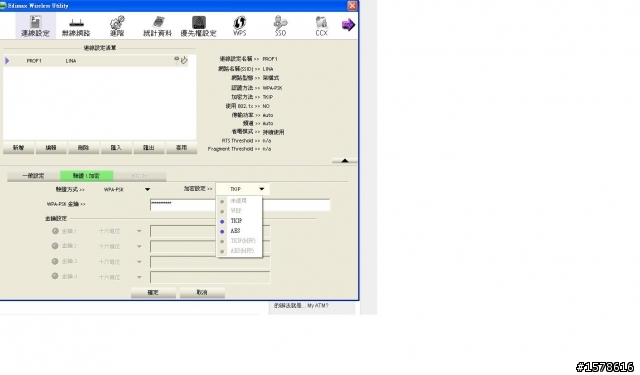Select the 未選用 none option

[x=238, y=201]
